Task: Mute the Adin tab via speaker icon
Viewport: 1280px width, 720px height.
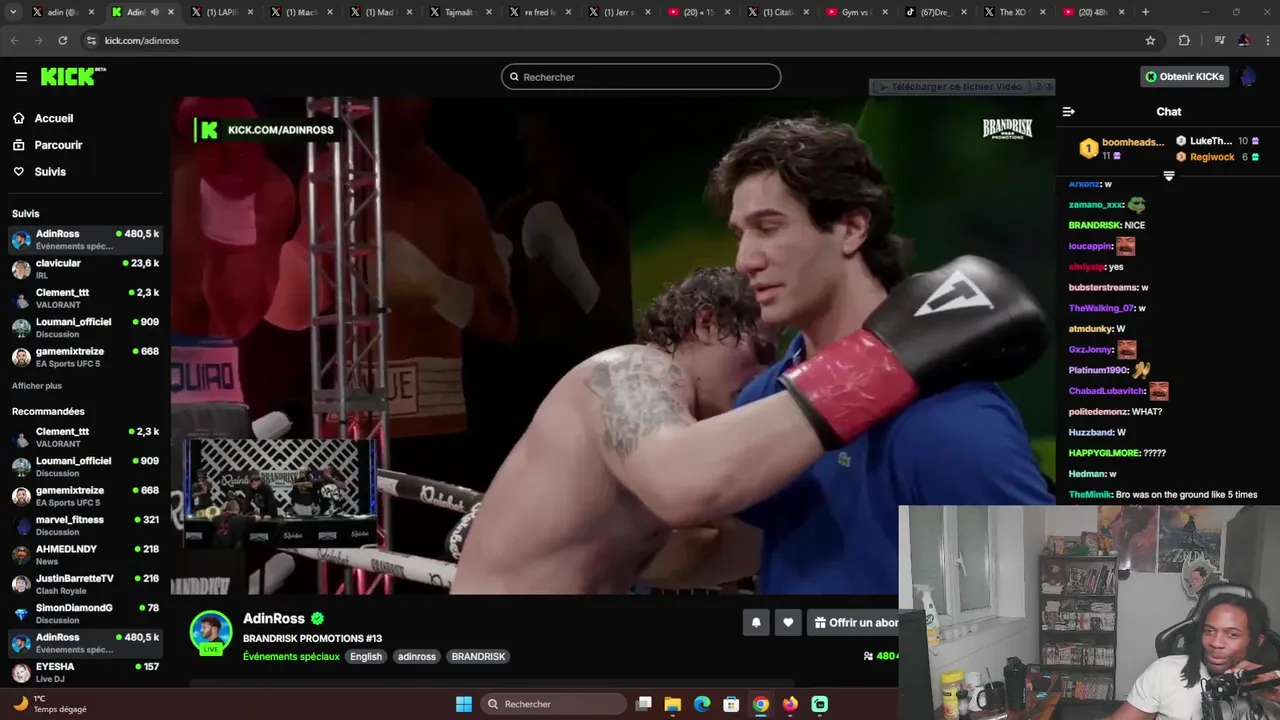Action: point(155,12)
